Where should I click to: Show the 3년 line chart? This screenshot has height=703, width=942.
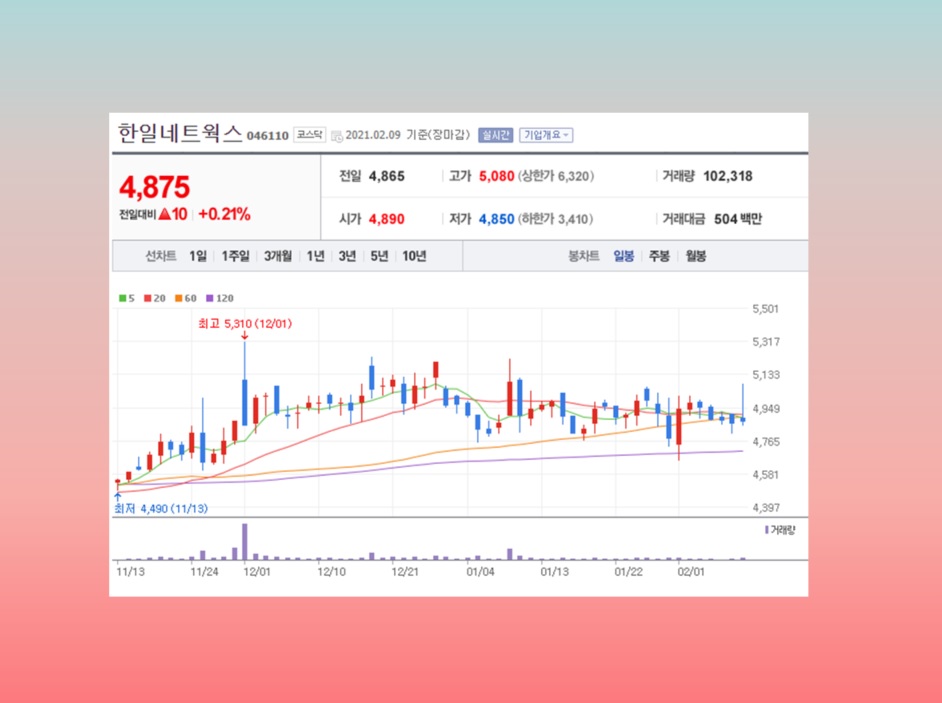click(x=347, y=257)
